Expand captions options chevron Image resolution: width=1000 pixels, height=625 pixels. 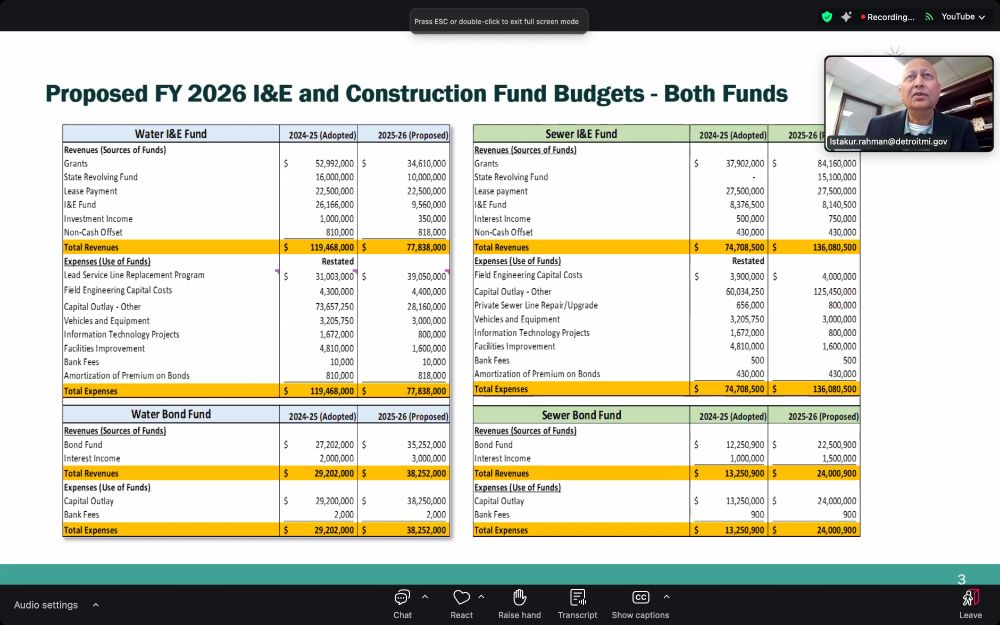[666, 597]
